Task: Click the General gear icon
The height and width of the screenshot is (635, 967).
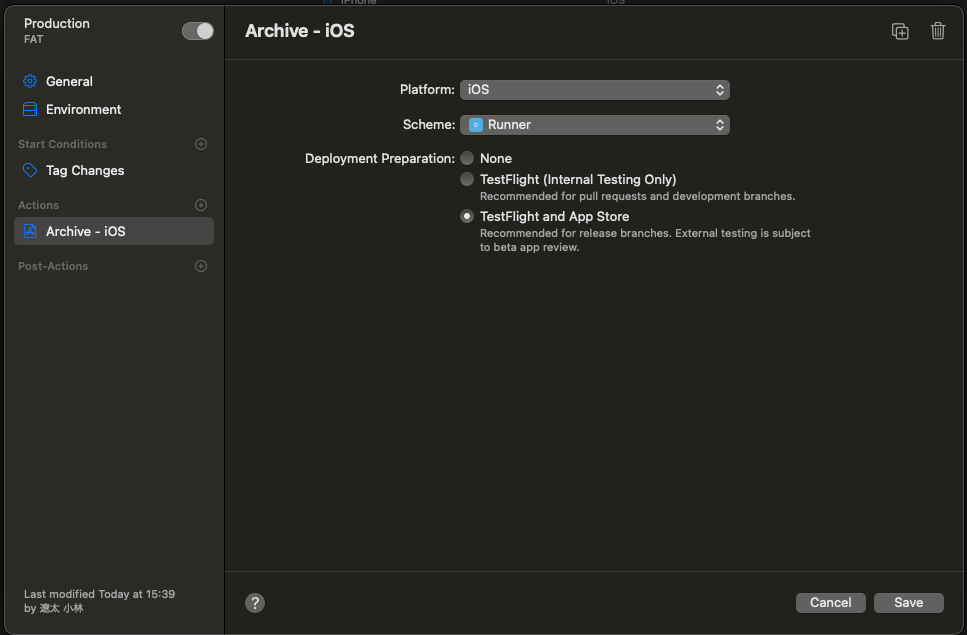Action: [x=30, y=81]
